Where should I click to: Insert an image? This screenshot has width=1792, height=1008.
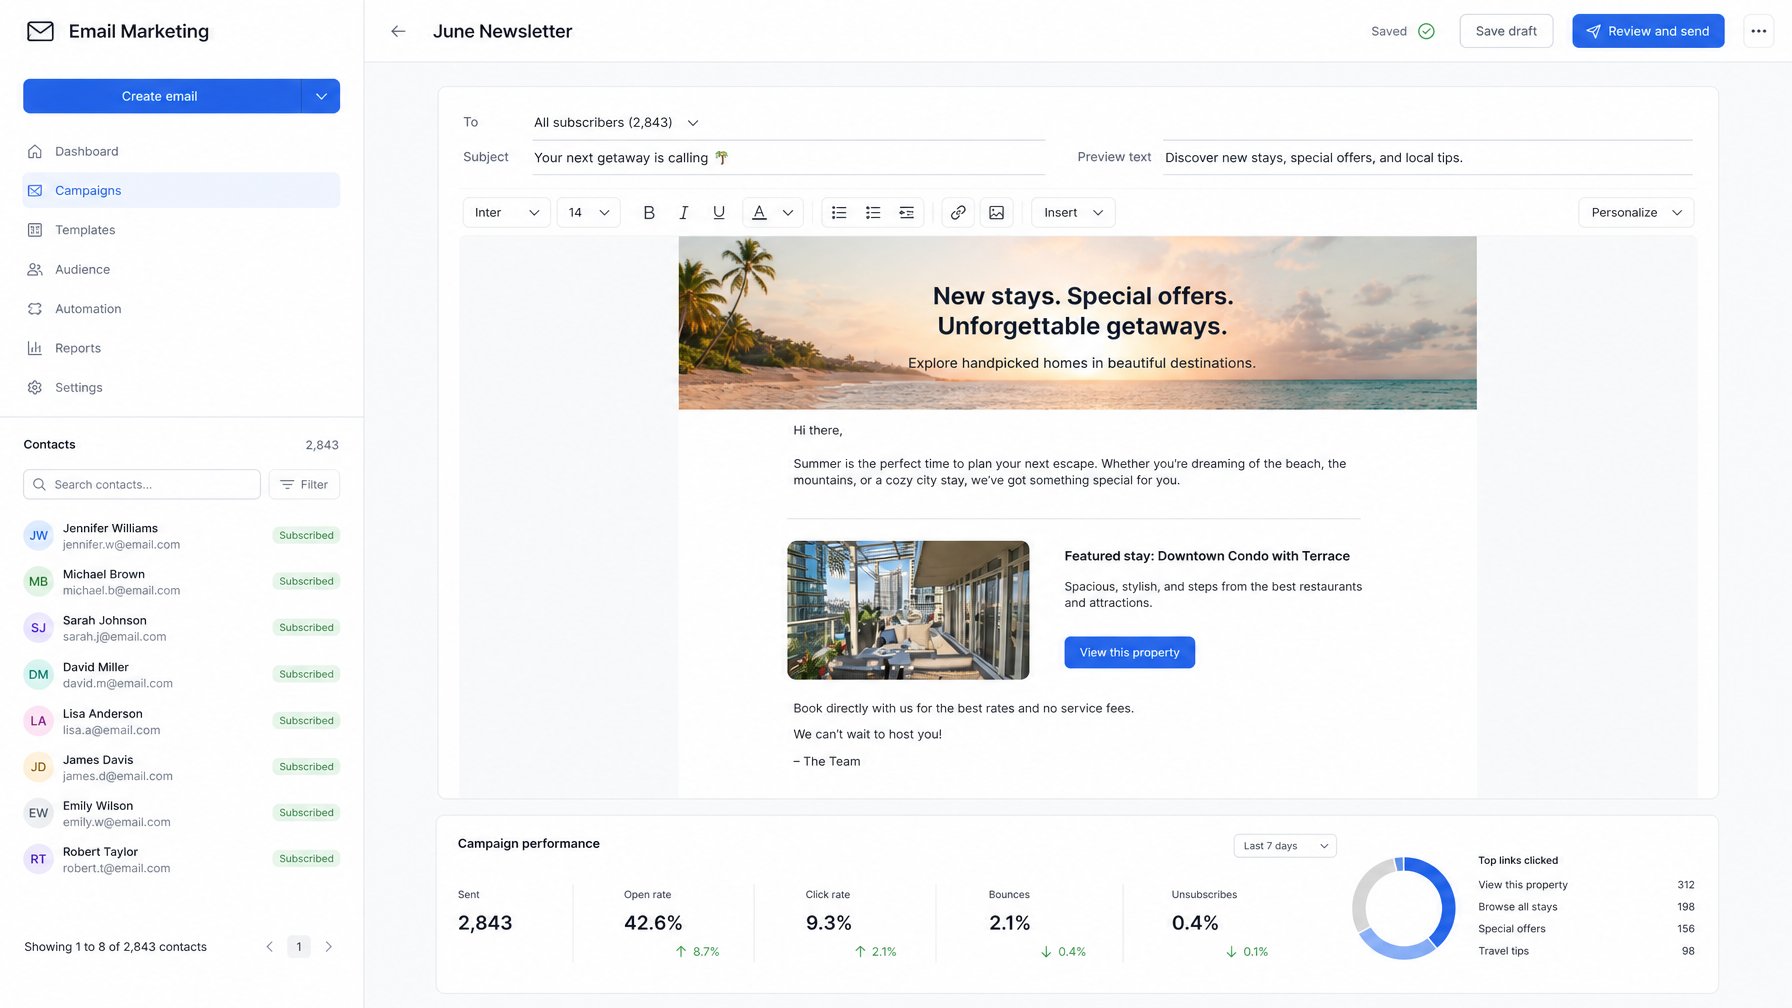(997, 212)
